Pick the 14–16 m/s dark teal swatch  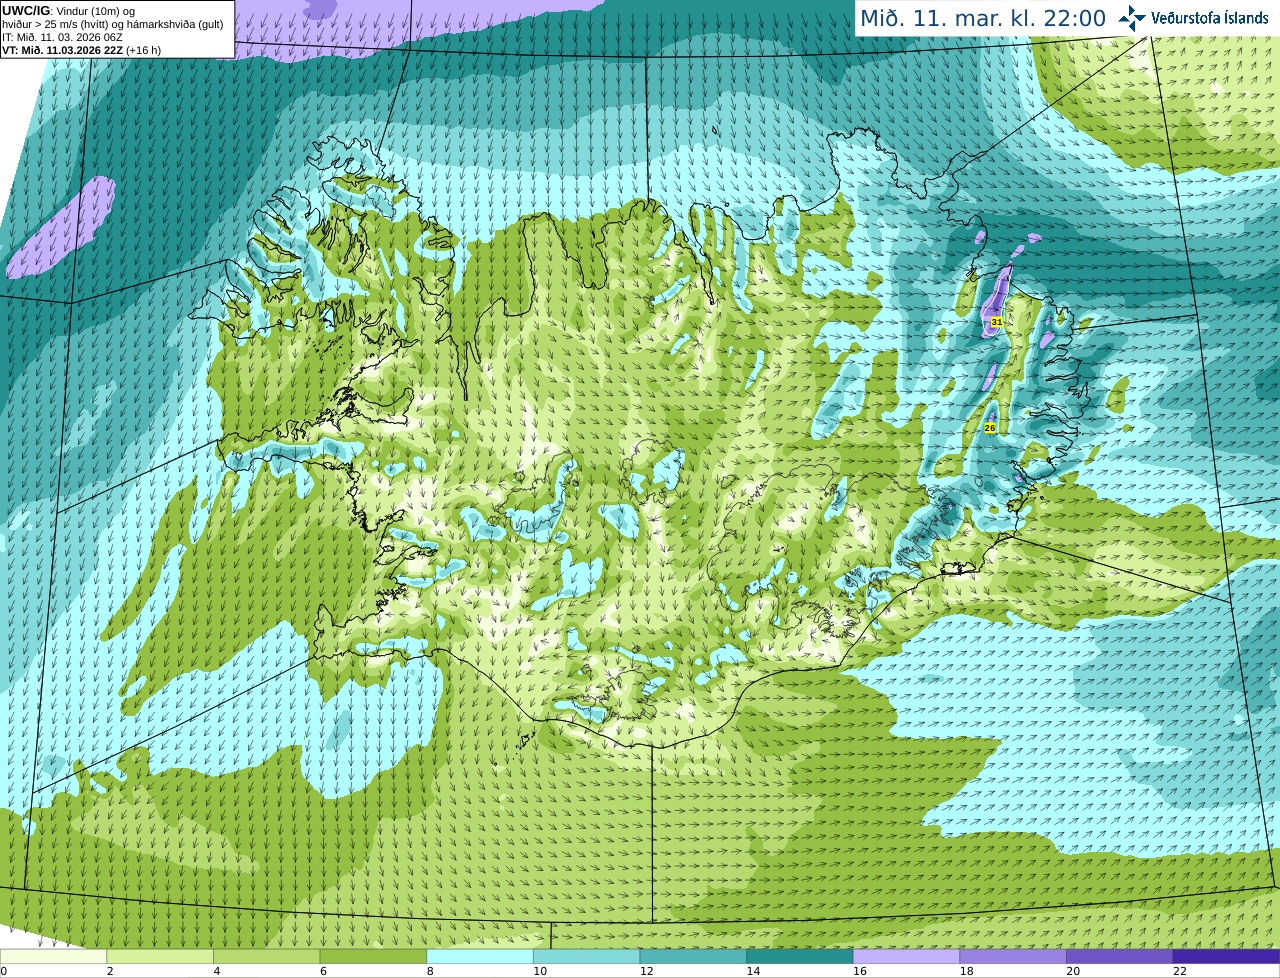click(800, 956)
